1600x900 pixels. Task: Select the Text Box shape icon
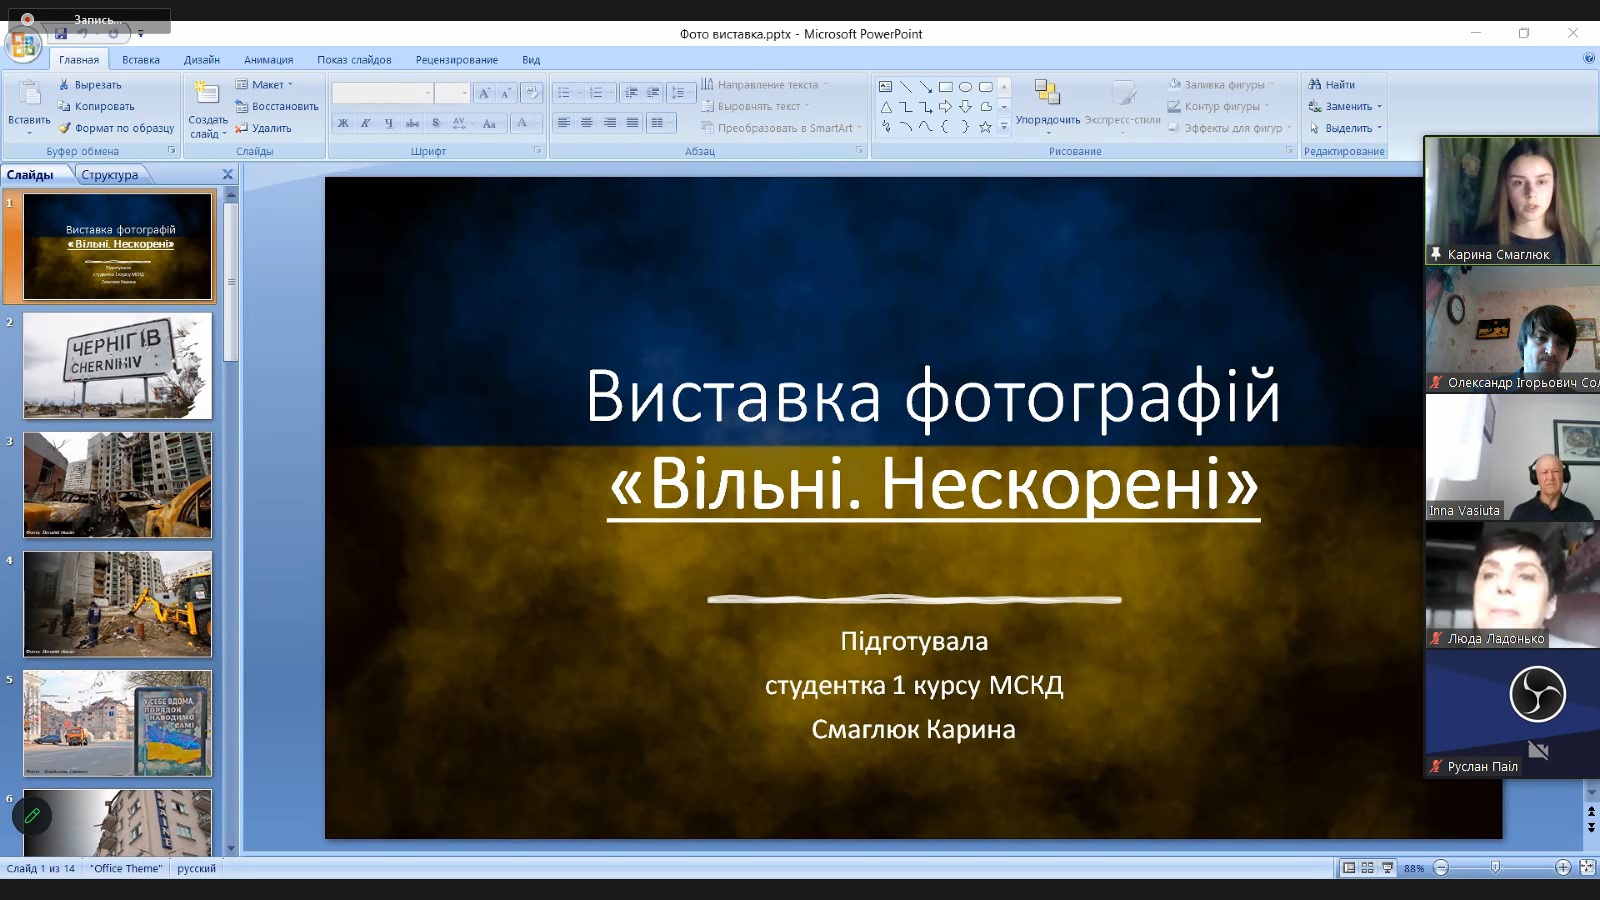pos(885,87)
